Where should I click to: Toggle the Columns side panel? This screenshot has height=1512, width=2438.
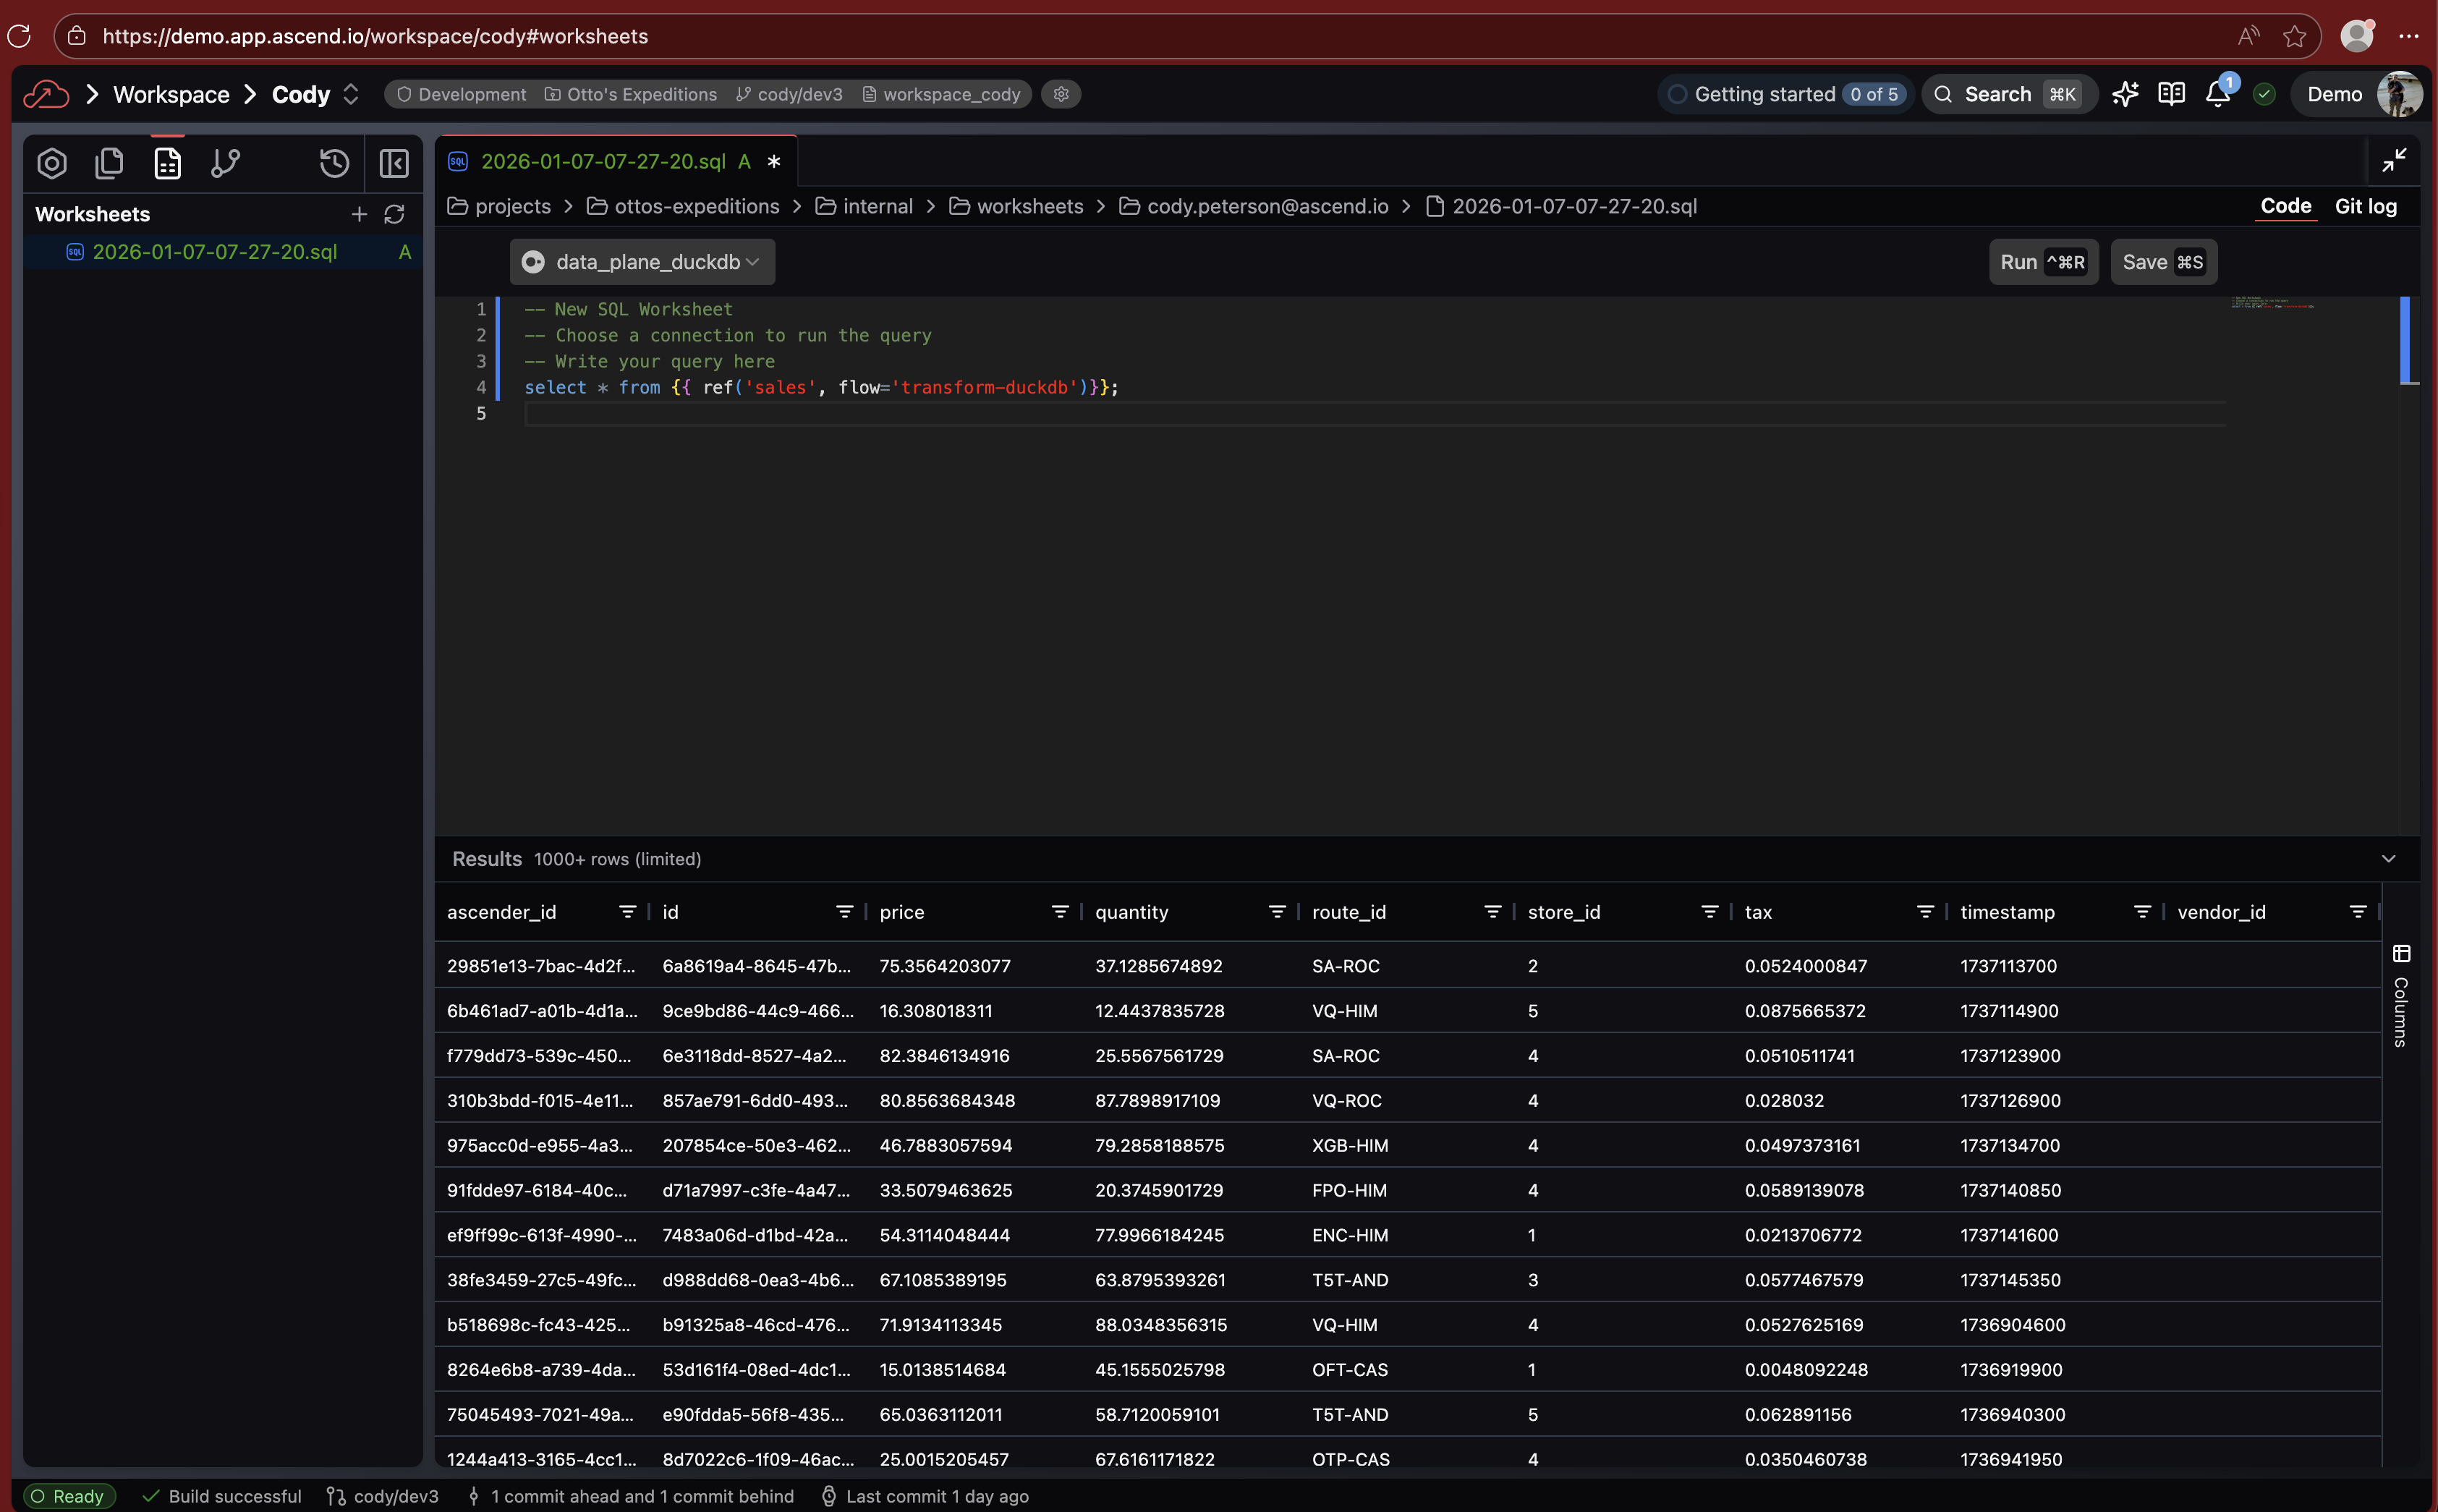[x=2400, y=997]
